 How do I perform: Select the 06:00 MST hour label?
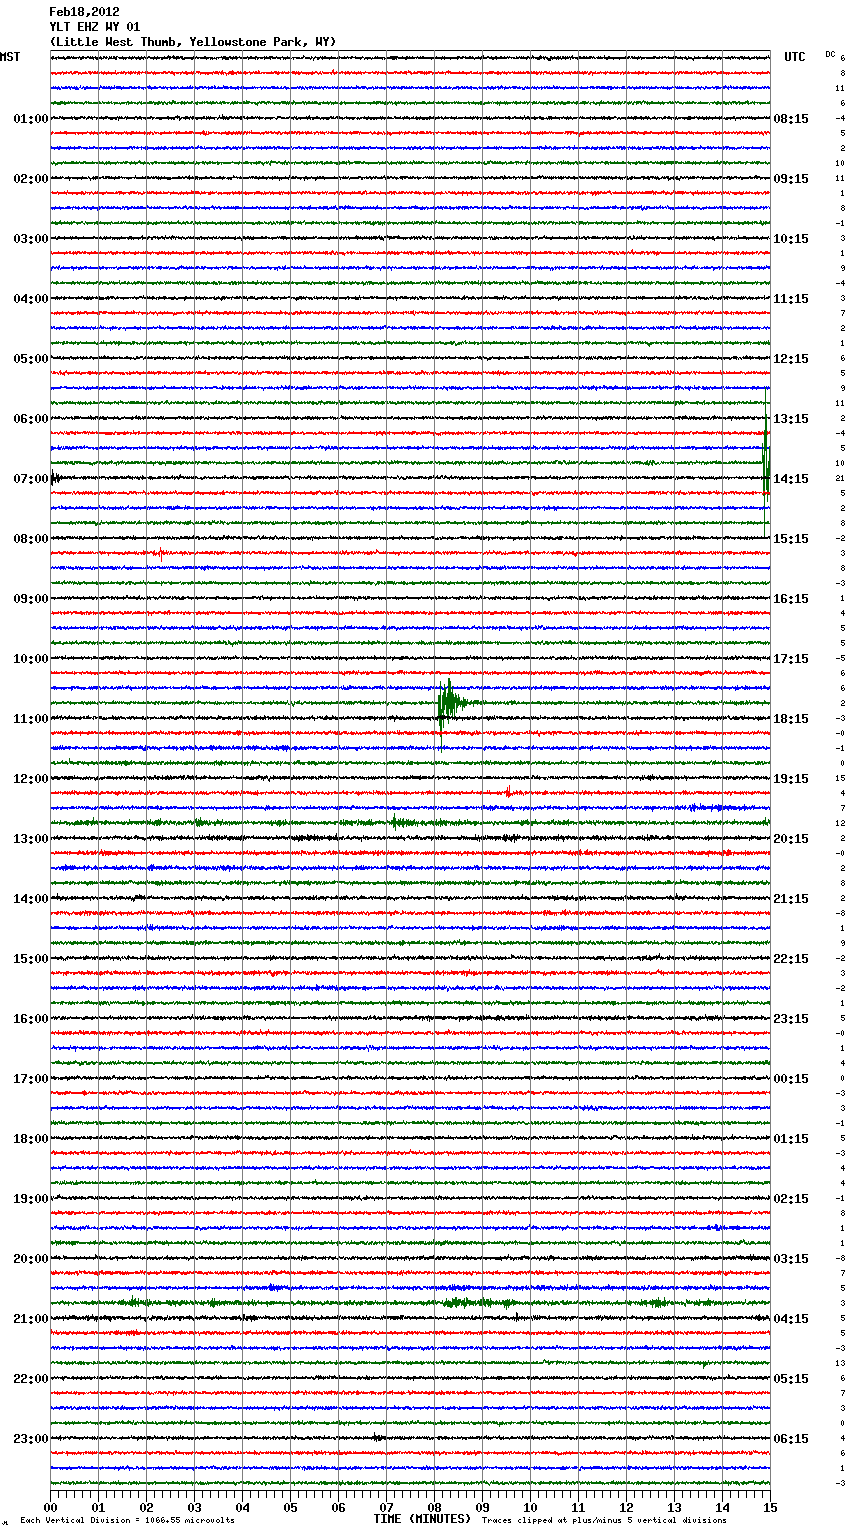coord(31,419)
